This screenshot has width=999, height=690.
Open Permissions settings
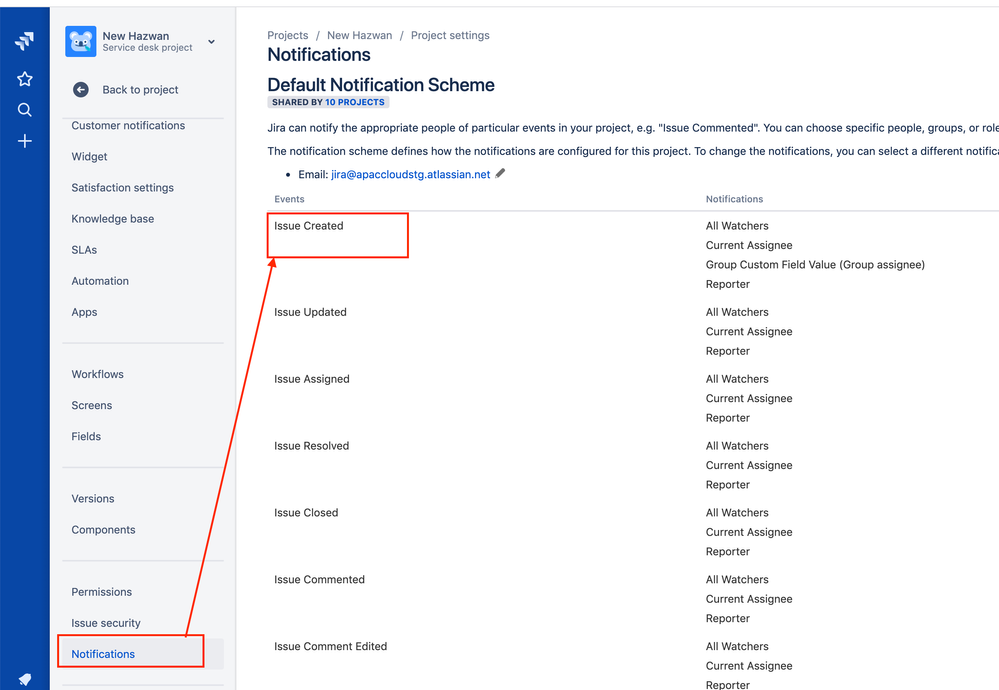tap(101, 592)
